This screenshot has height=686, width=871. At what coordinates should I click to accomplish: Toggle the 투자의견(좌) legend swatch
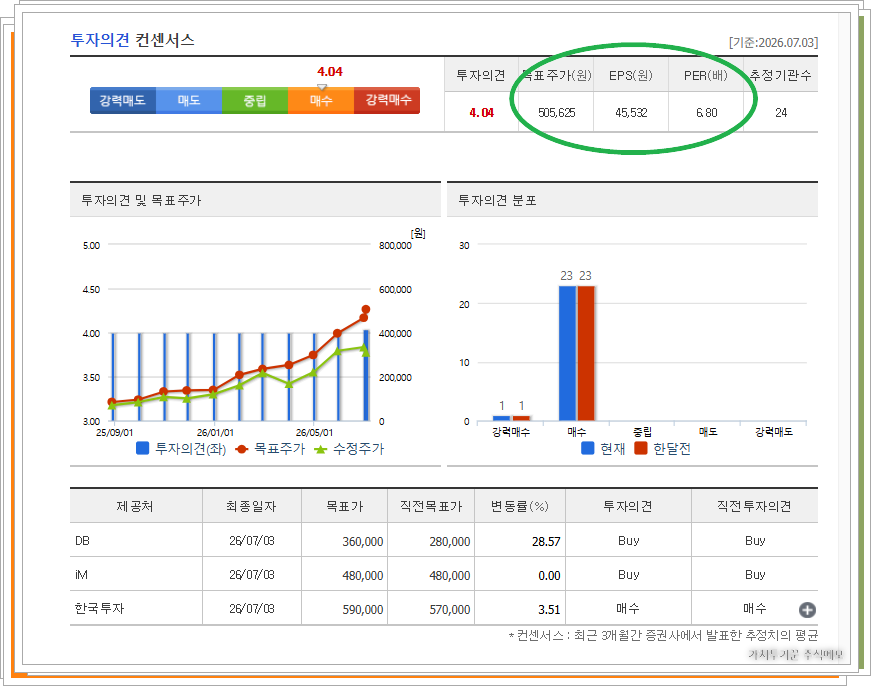[x=143, y=448]
